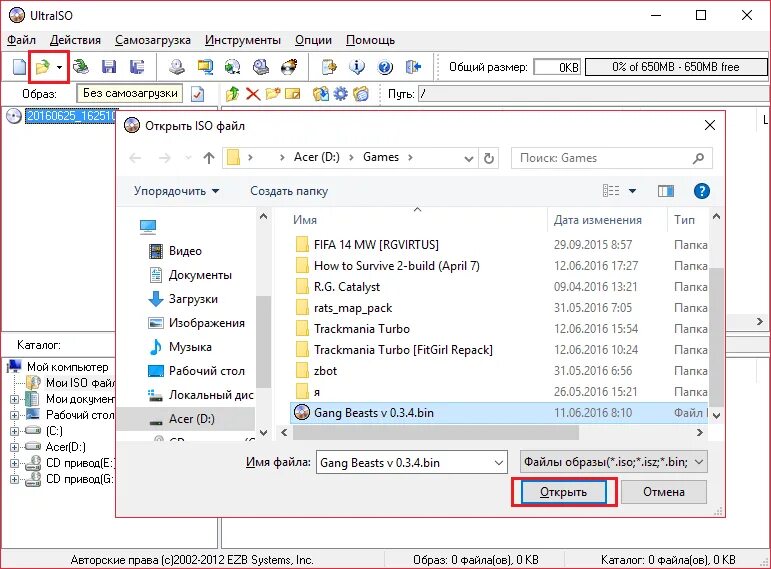Click the green Up folder arrow icon

point(233,93)
